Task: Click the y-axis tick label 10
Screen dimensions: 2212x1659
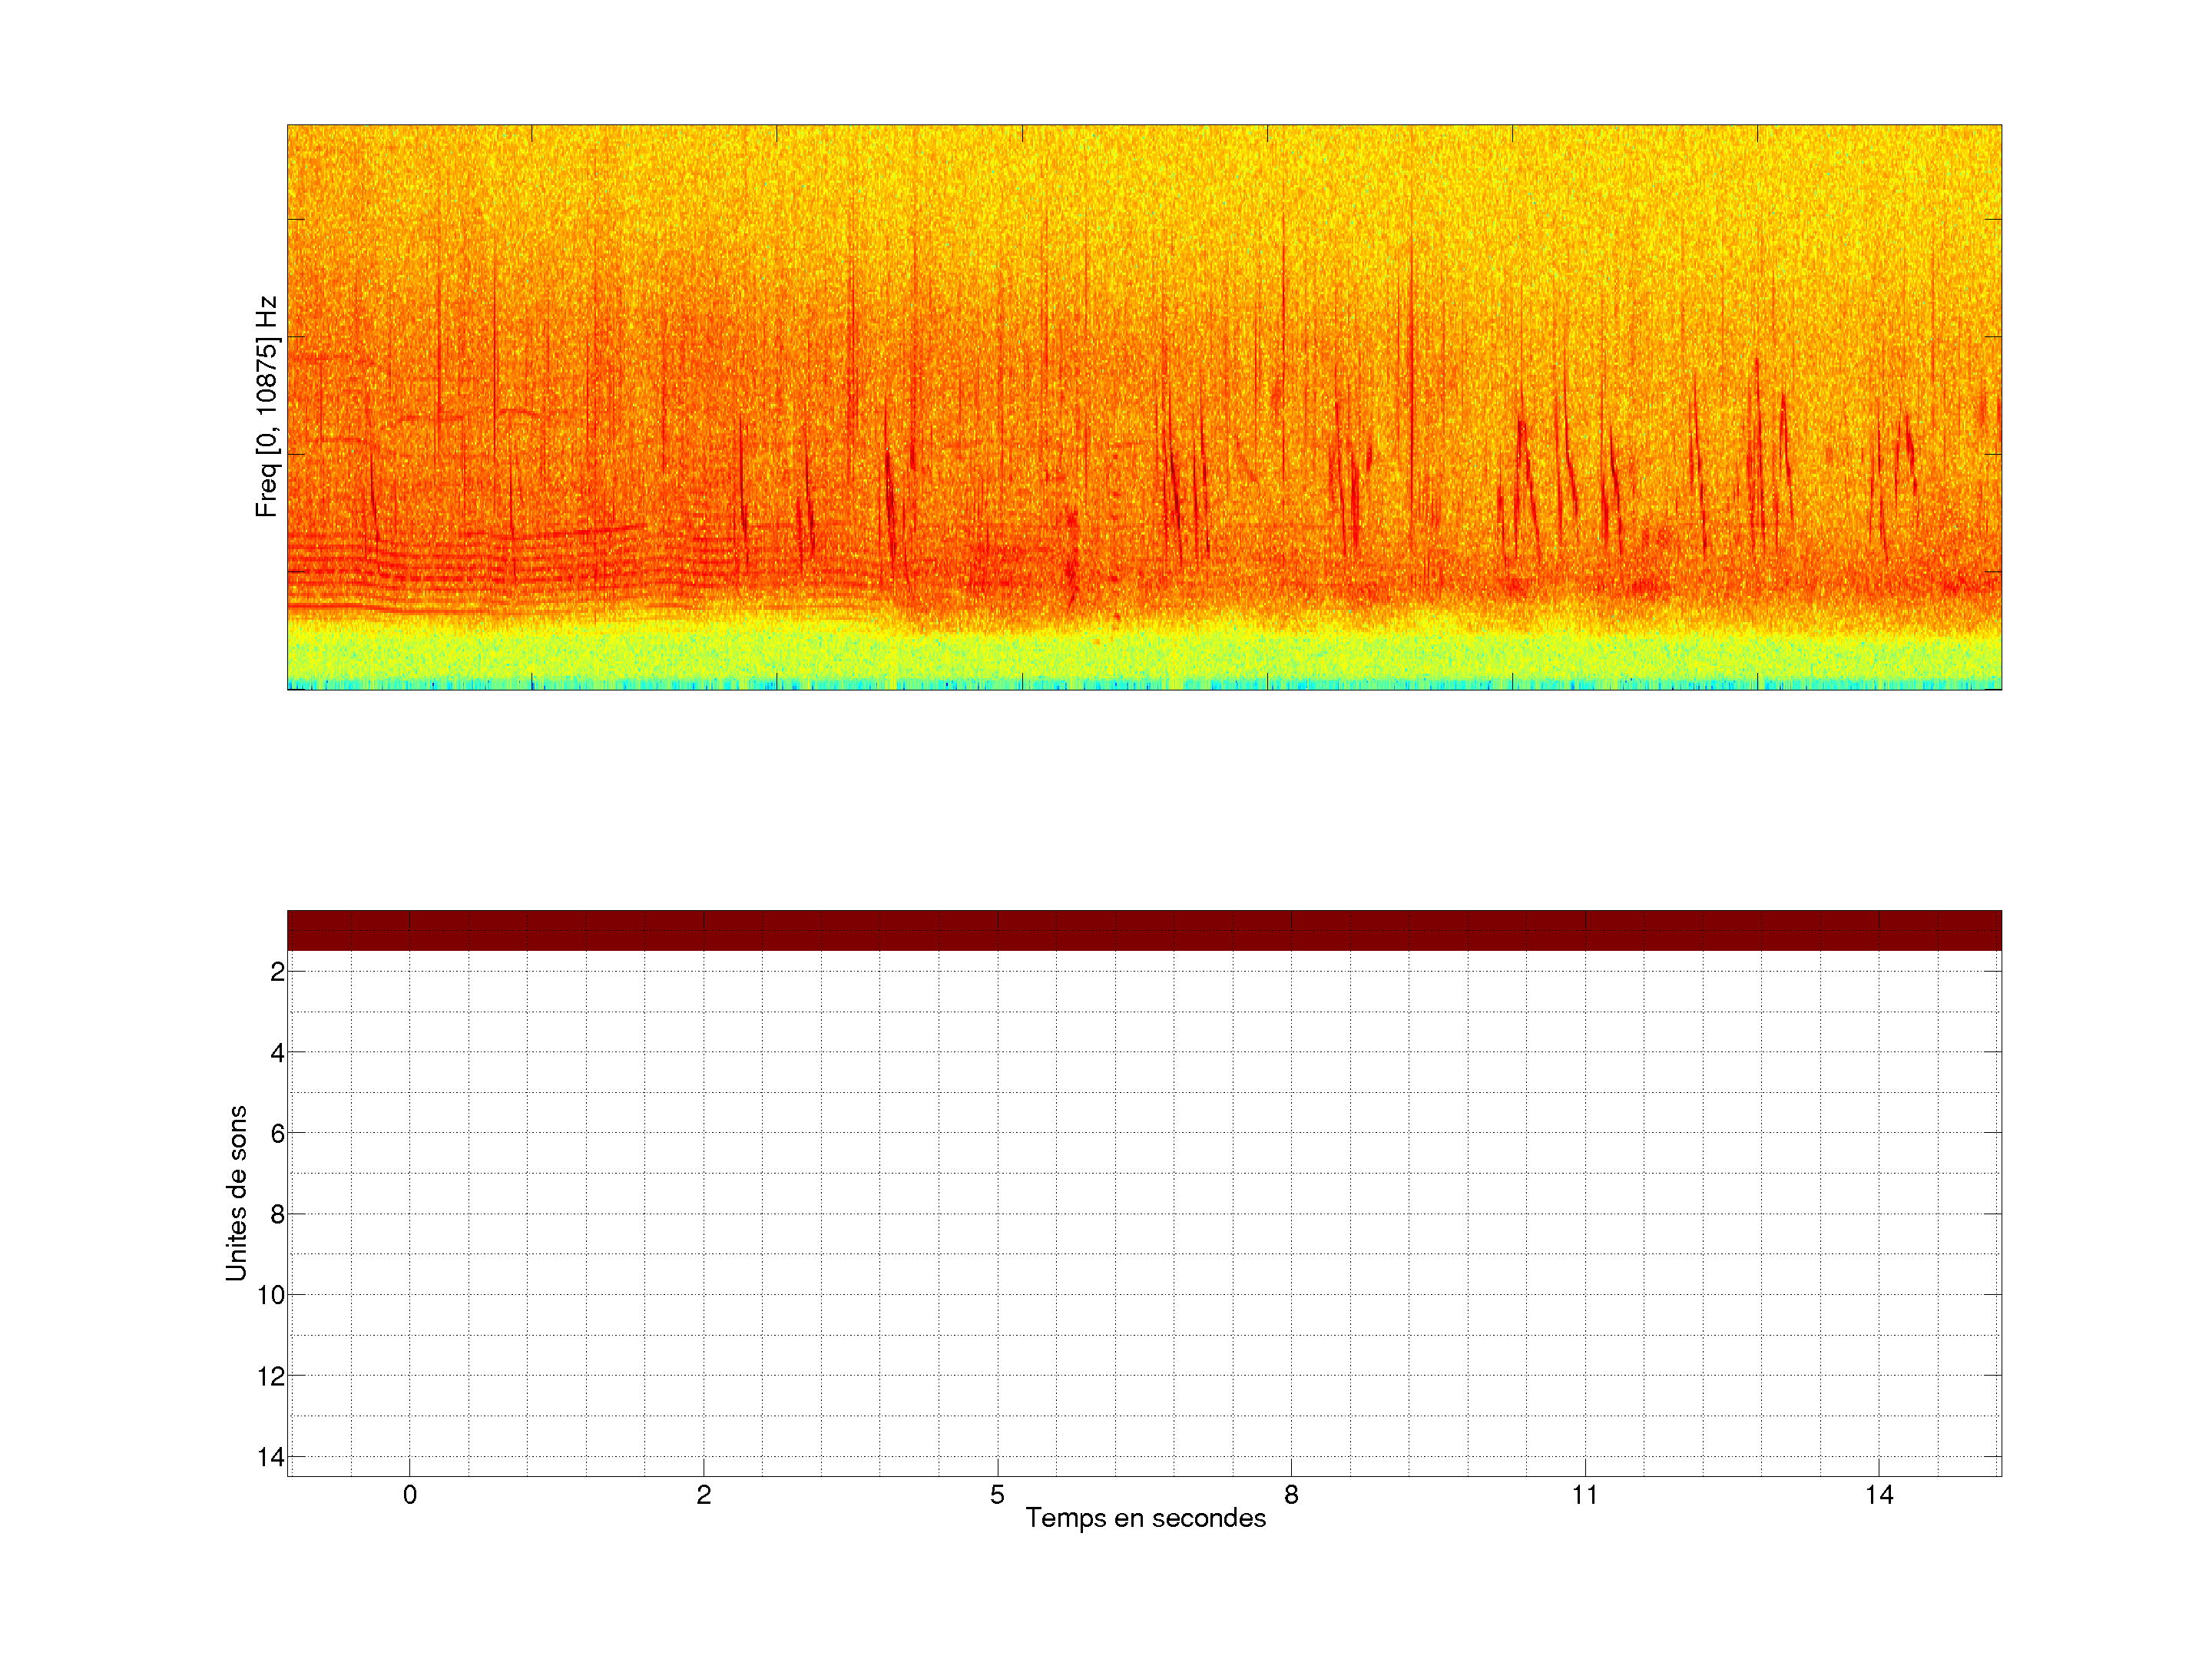Action: (271, 1295)
